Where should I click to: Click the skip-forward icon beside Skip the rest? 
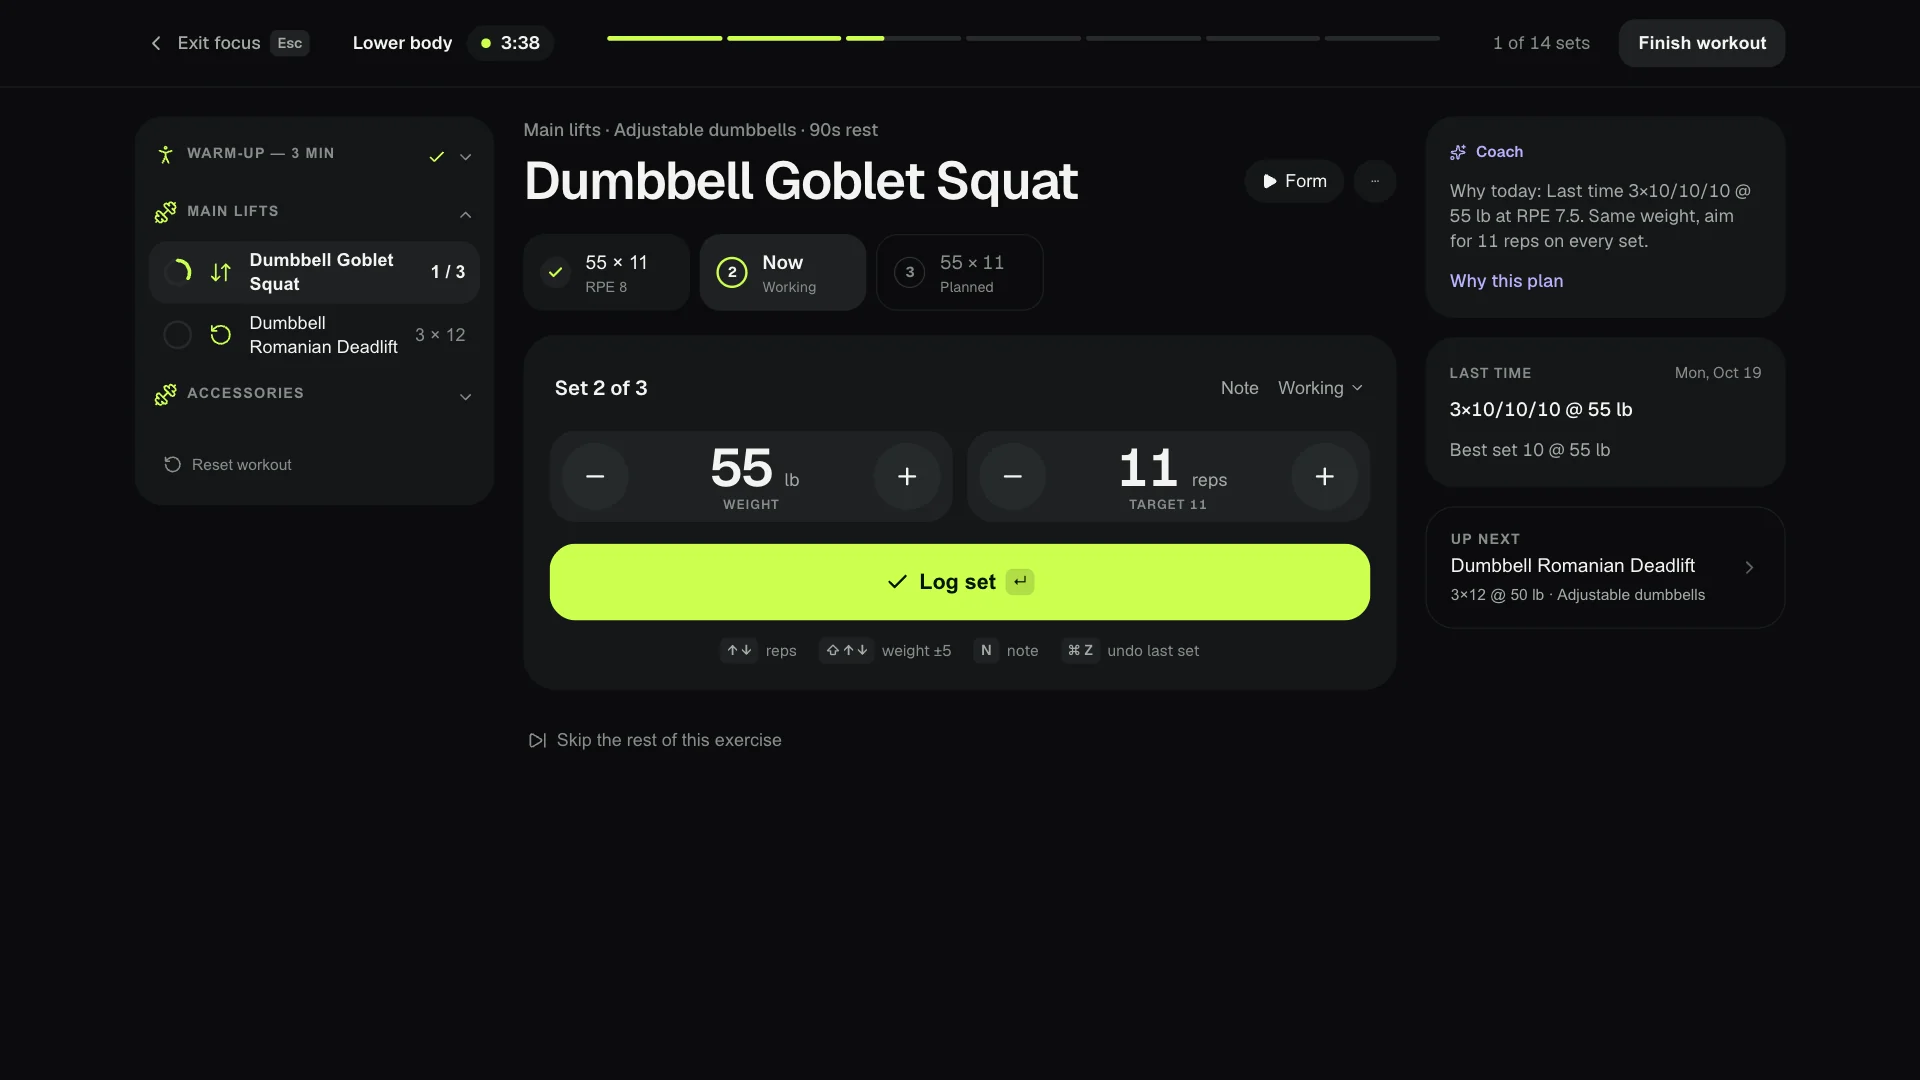click(x=537, y=740)
